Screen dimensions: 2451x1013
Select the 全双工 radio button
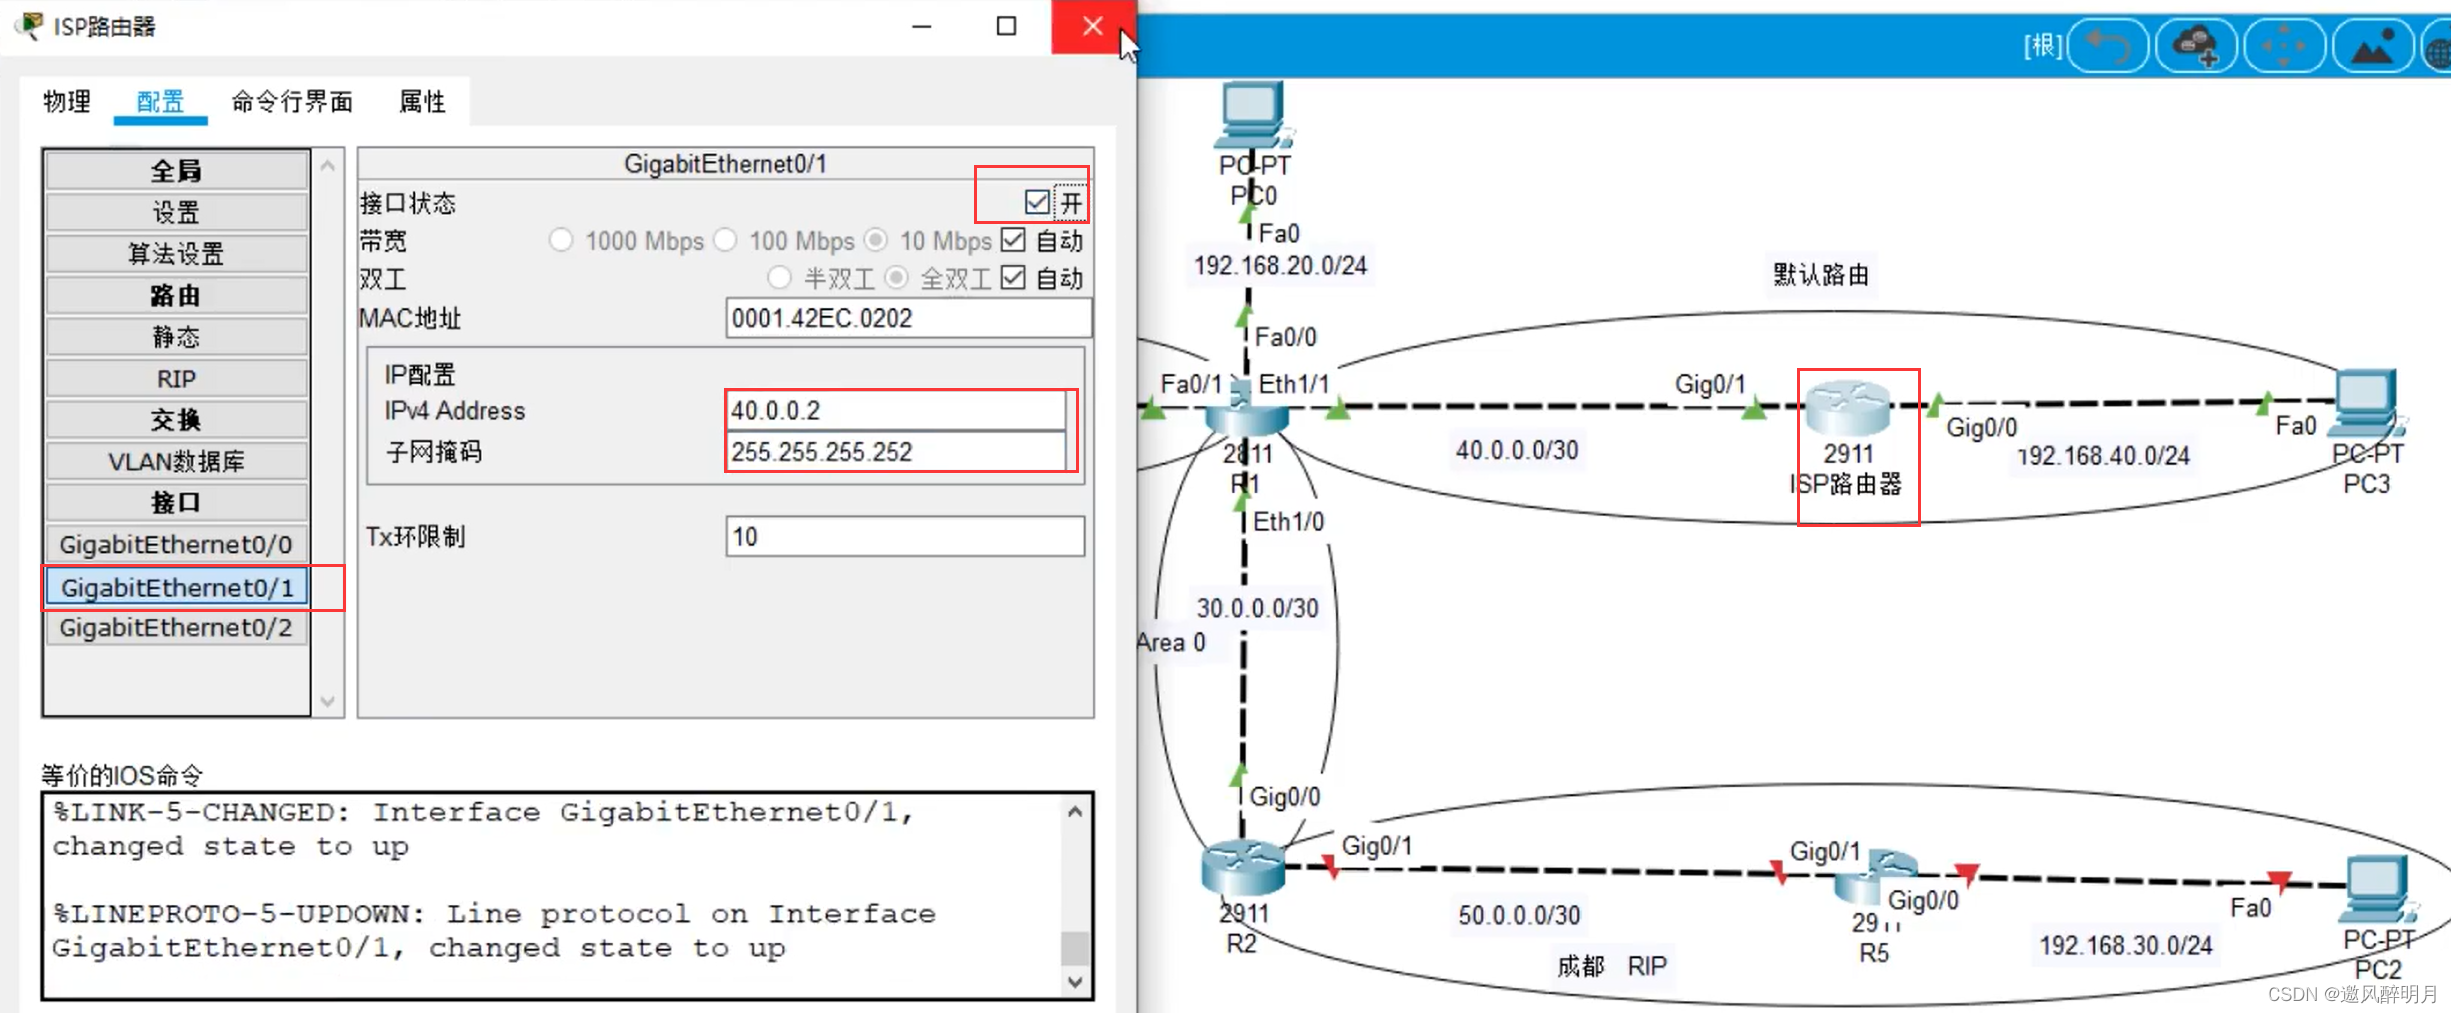tap(896, 278)
